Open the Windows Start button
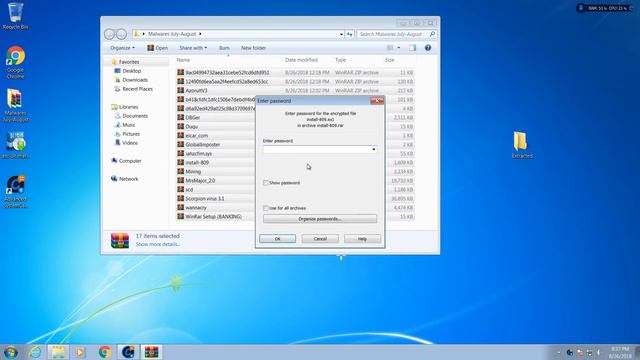The height and width of the screenshot is (360, 640). [10, 352]
